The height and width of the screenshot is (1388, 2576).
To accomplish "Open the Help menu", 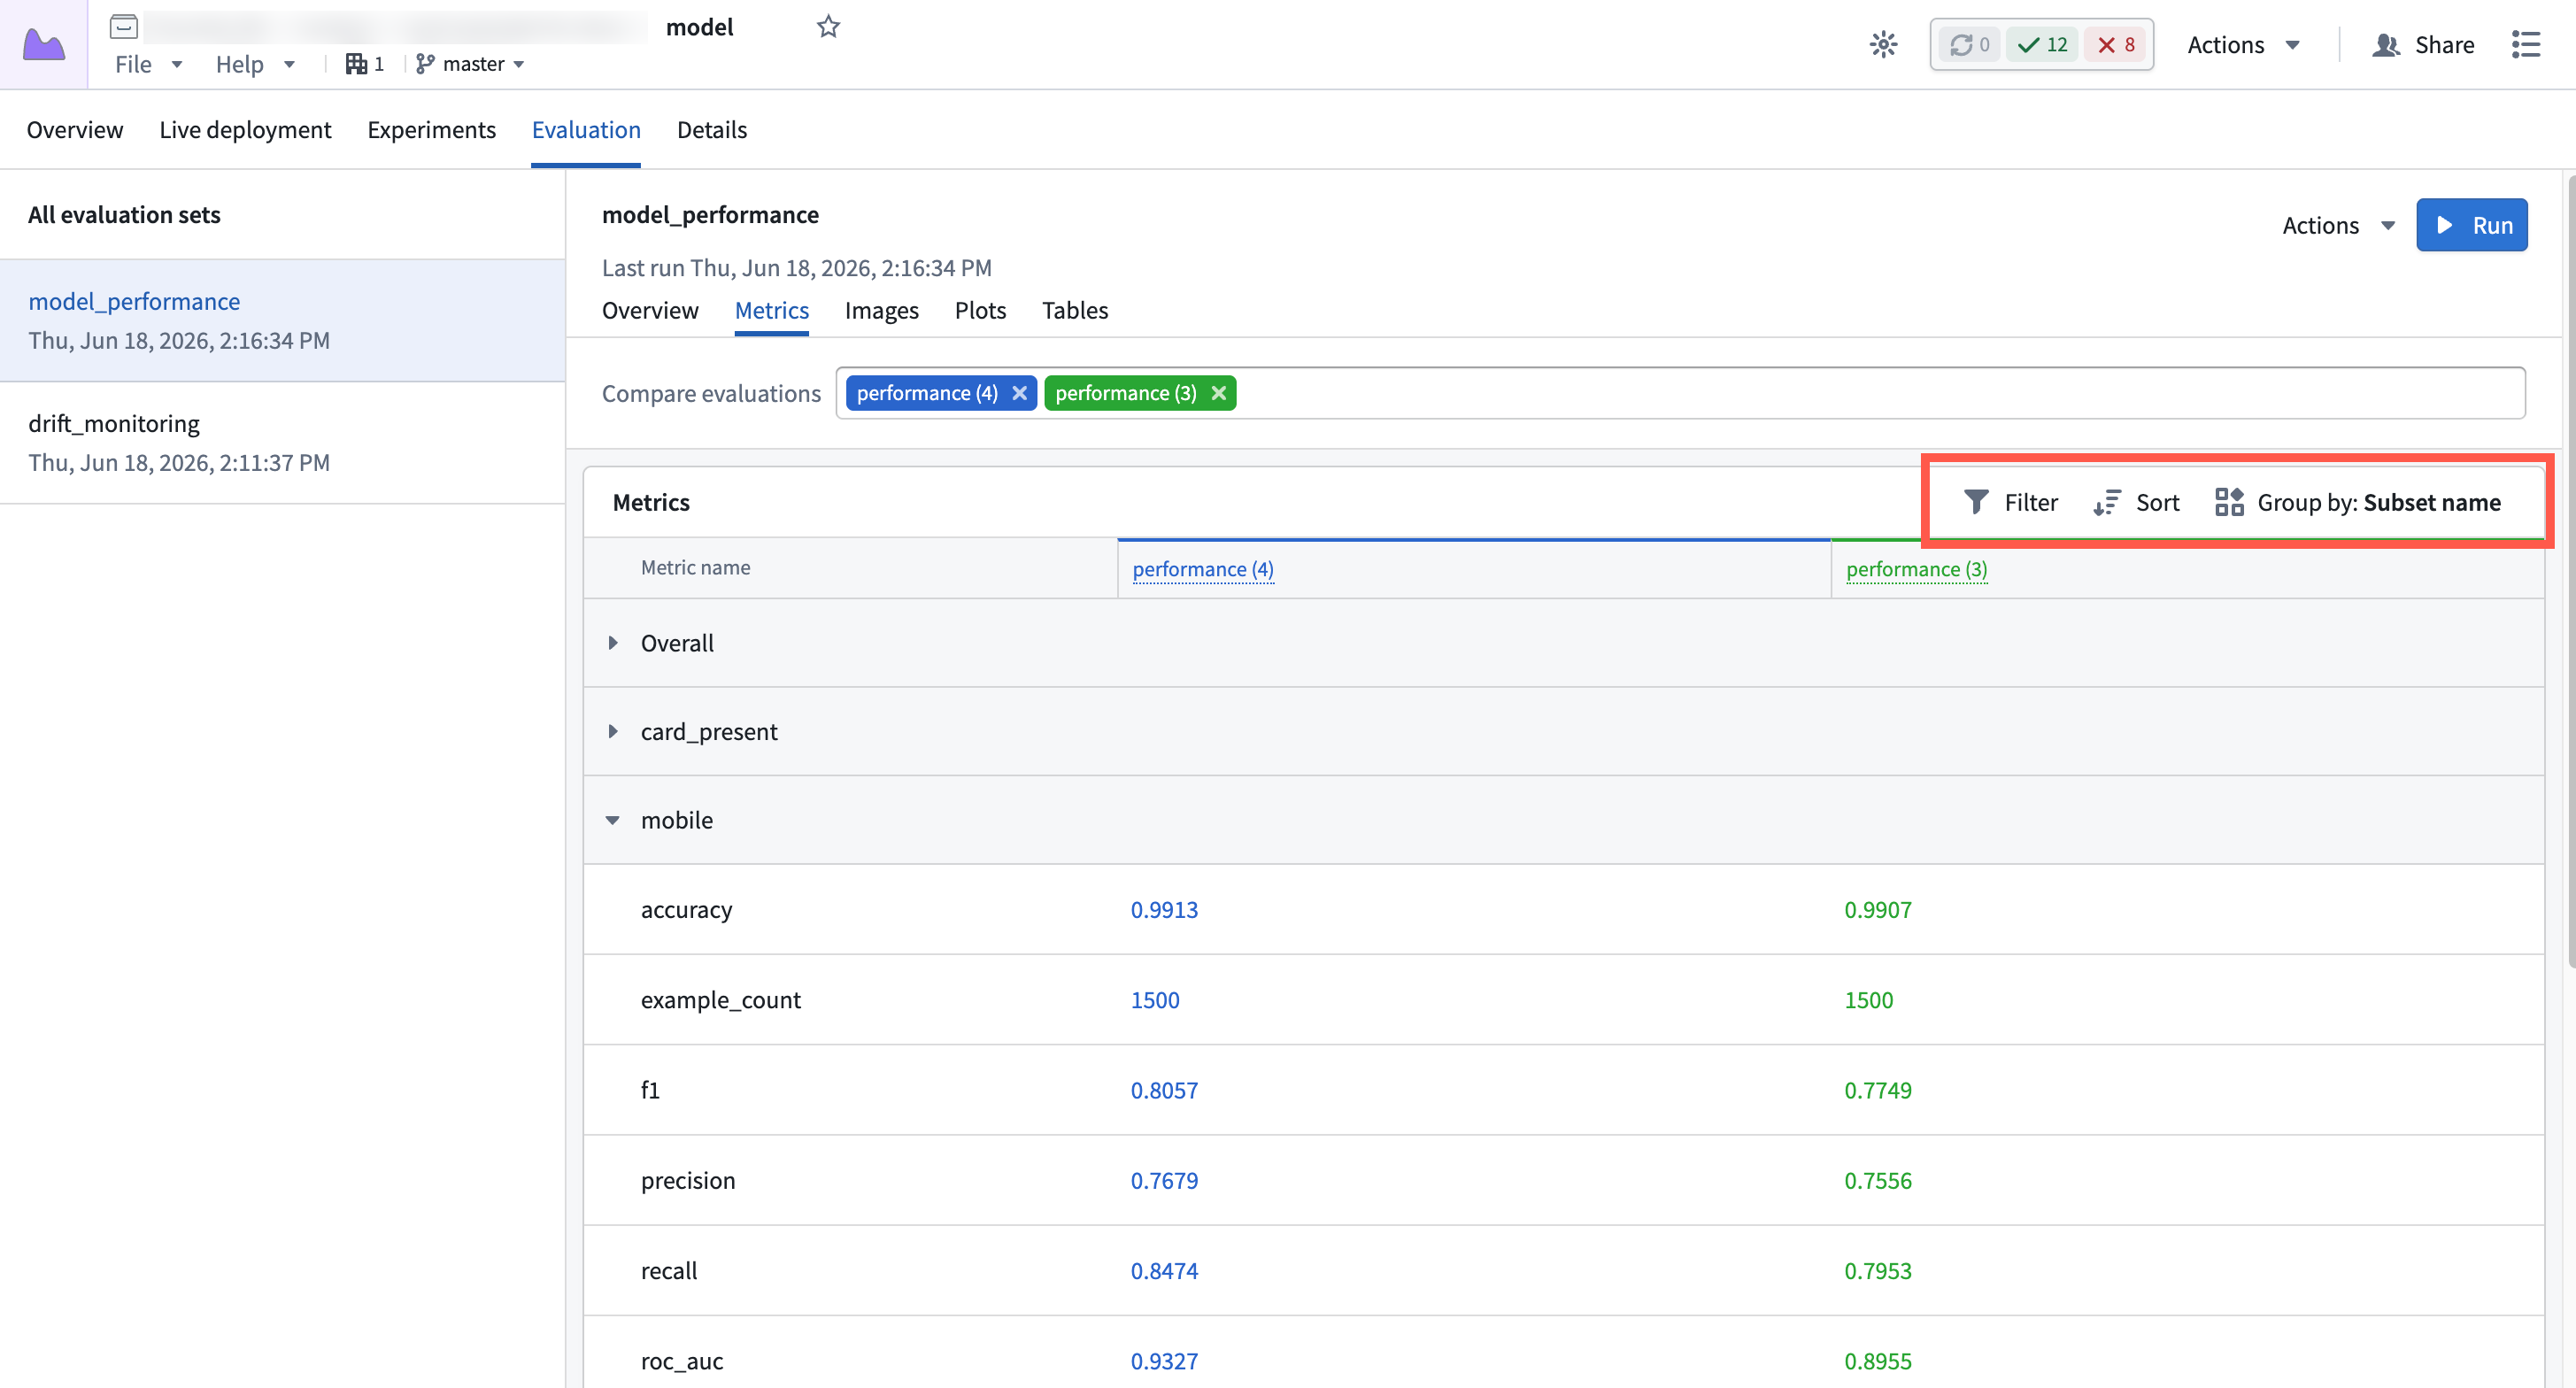I will (x=255, y=64).
